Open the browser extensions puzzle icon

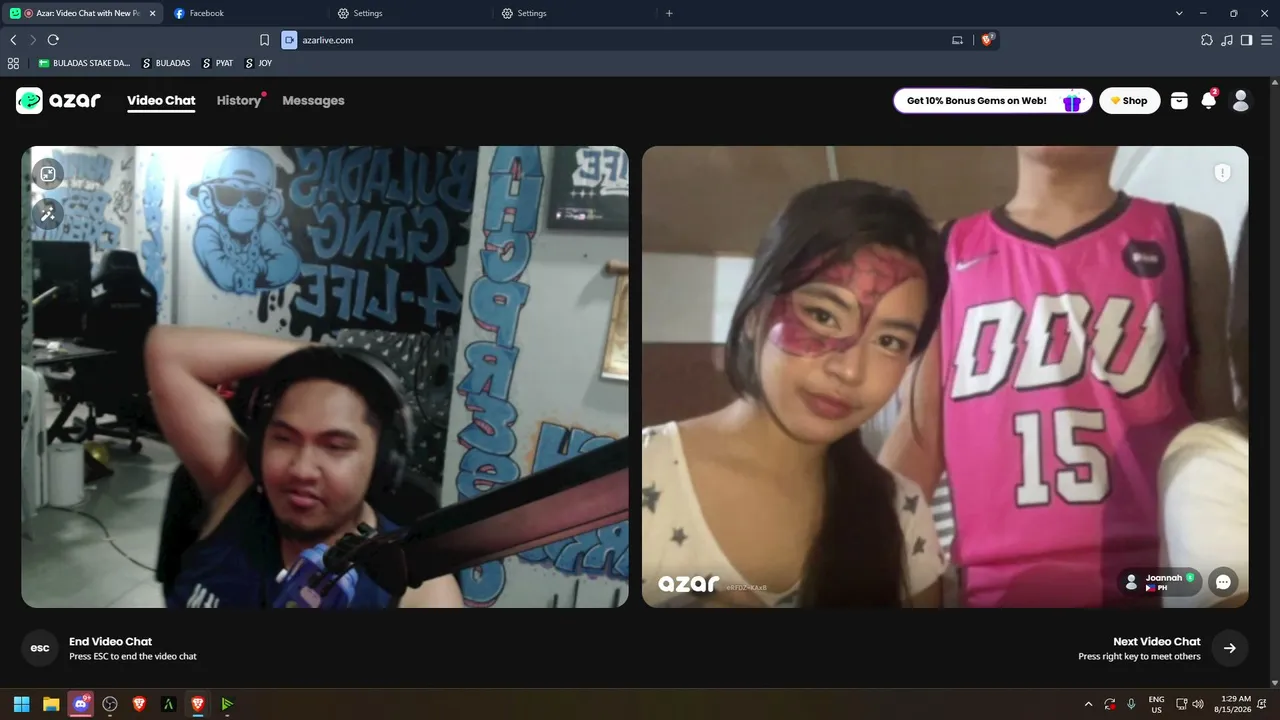click(x=1206, y=40)
